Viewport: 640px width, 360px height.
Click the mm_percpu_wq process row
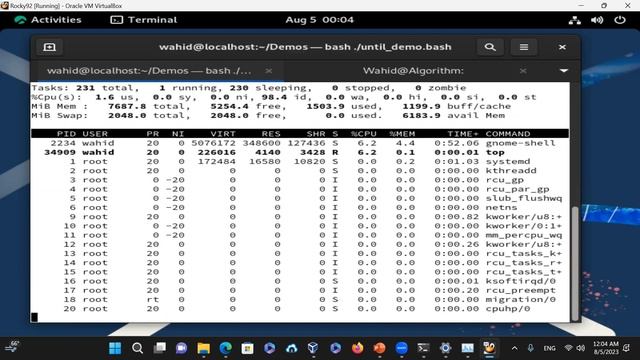click(x=300, y=235)
